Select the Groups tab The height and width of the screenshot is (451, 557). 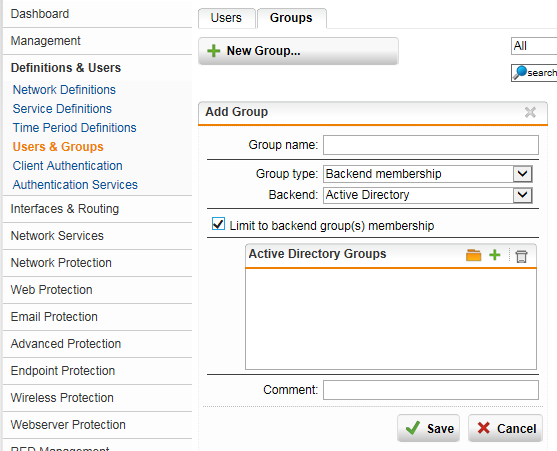point(291,18)
